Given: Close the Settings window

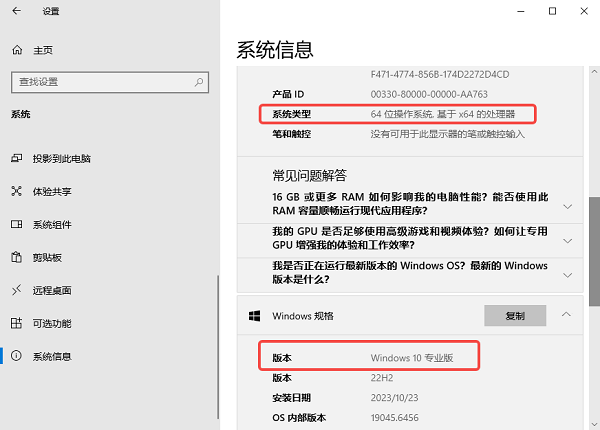Looking at the screenshot, I should [x=584, y=11].
